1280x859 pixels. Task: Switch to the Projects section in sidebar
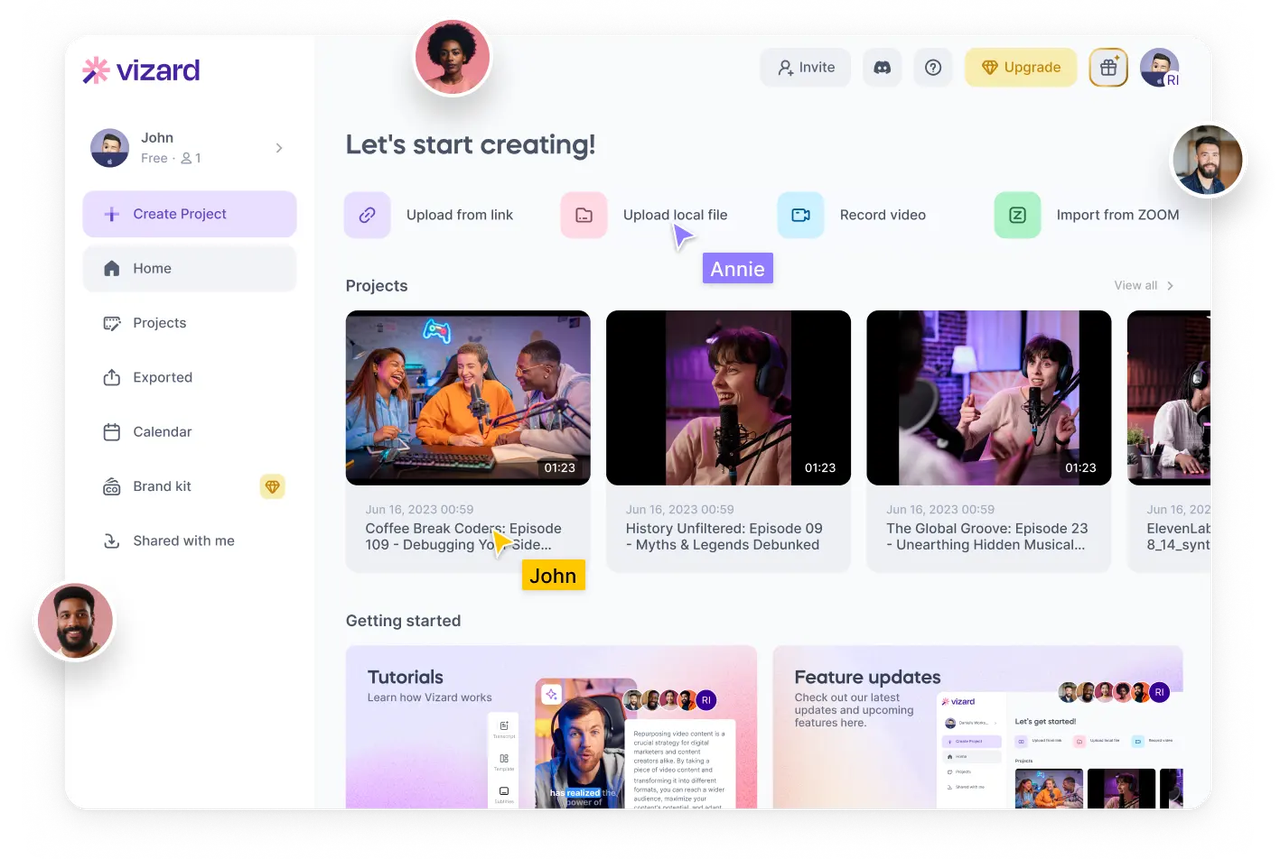click(x=159, y=323)
